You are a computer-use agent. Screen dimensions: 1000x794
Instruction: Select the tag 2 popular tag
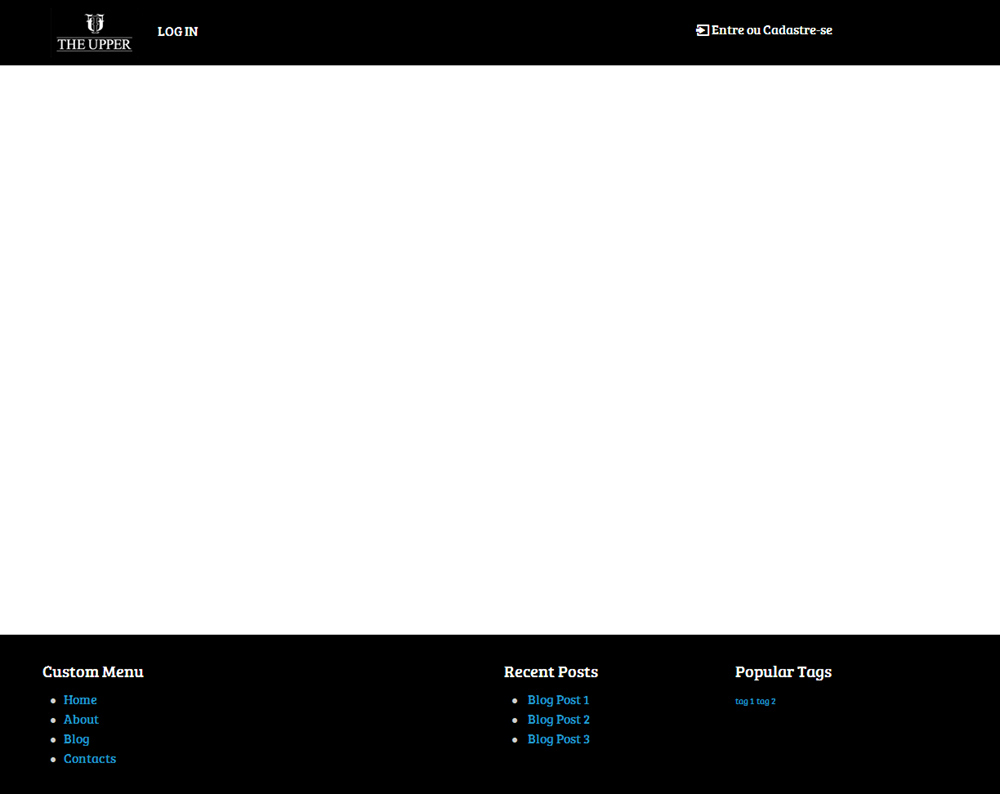766,701
